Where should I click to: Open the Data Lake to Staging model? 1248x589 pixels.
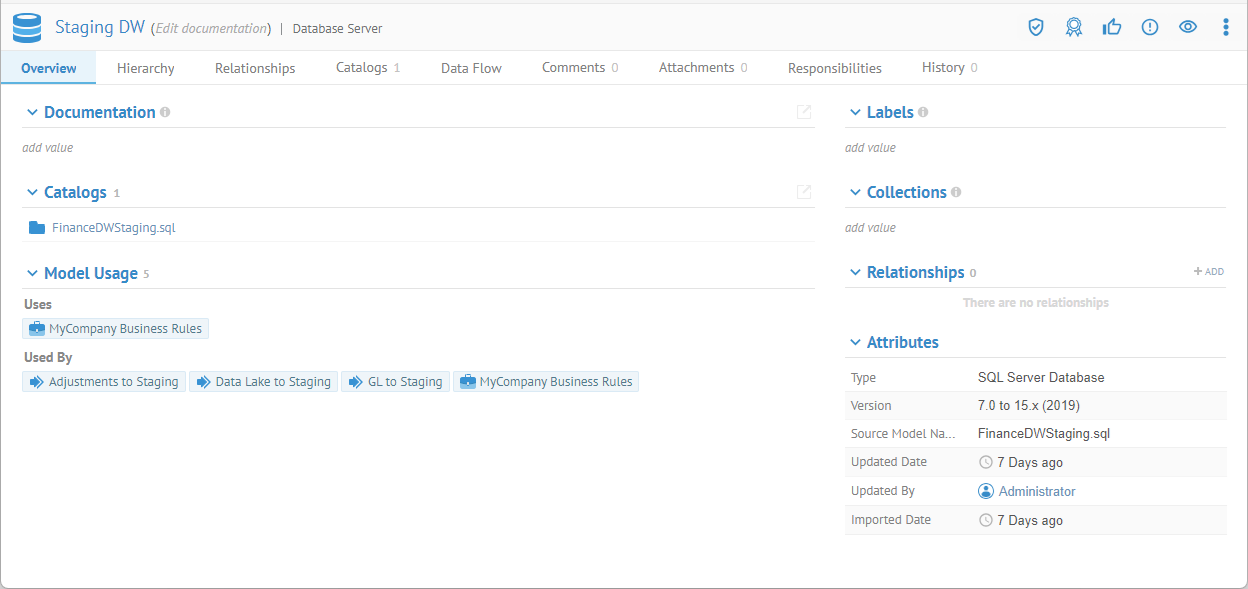[x=263, y=382]
